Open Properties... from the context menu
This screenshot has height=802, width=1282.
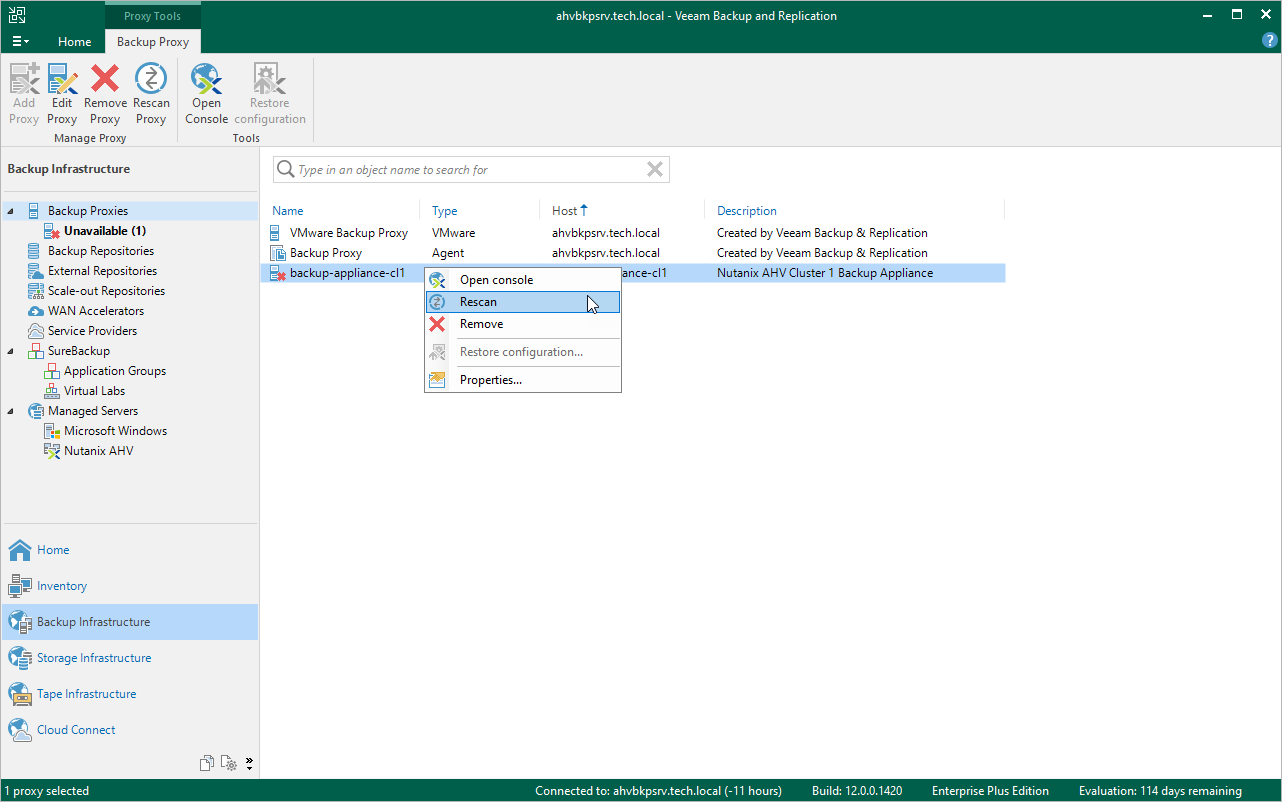[x=523, y=380]
